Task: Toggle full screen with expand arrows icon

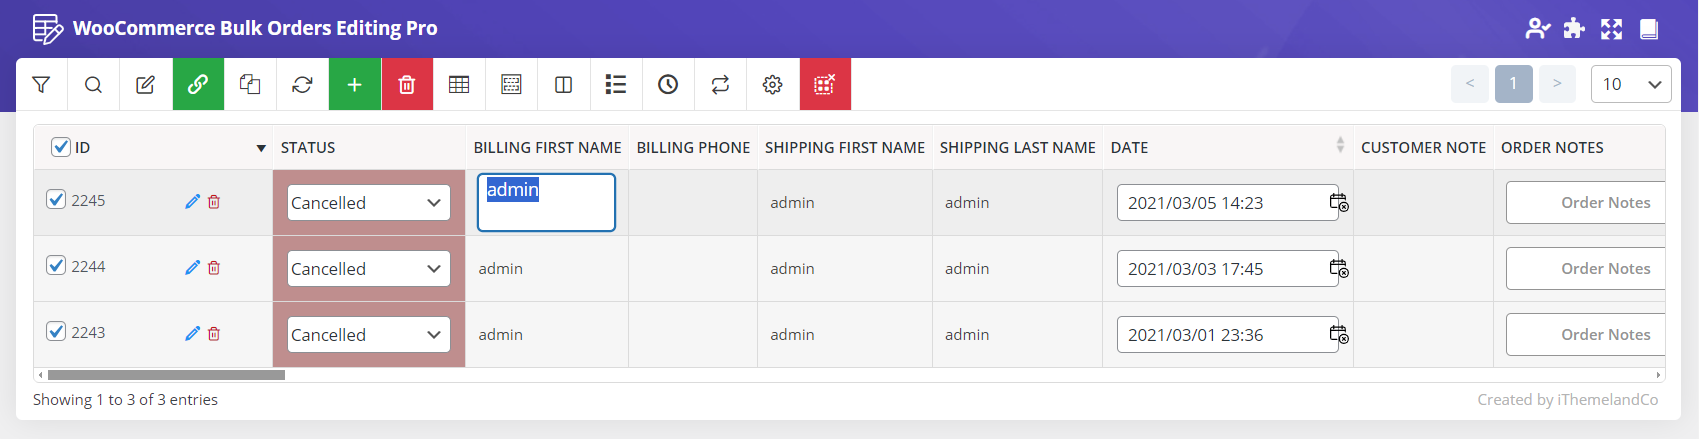Action: pyautogui.click(x=1611, y=29)
